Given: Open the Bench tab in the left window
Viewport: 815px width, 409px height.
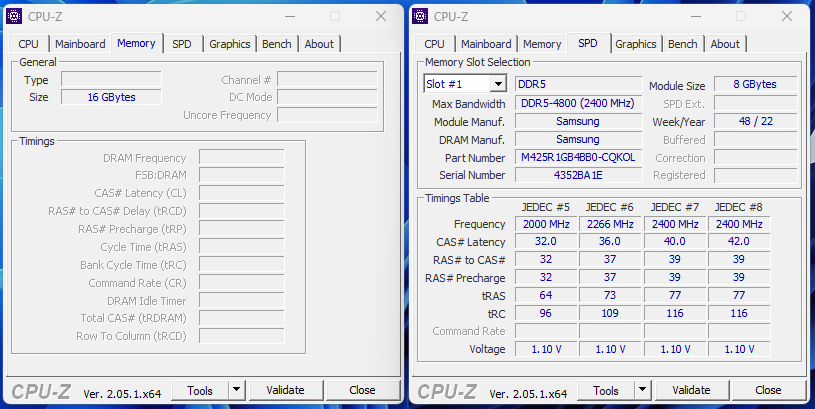Looking at the screenshot, I should coord(277,44).
